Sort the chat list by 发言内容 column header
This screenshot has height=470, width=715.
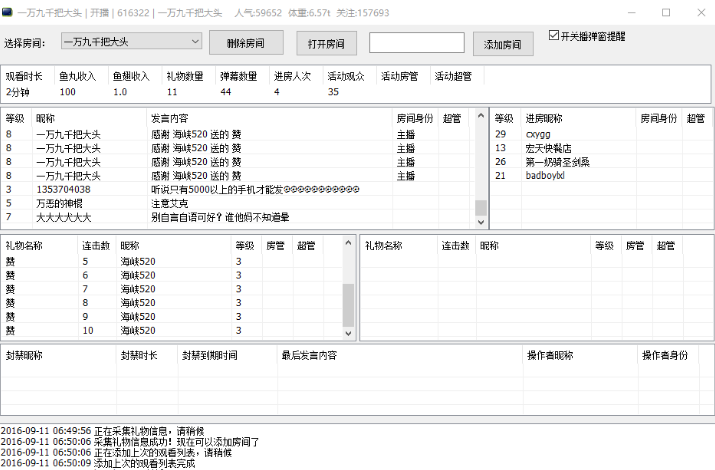coord(170,118)
